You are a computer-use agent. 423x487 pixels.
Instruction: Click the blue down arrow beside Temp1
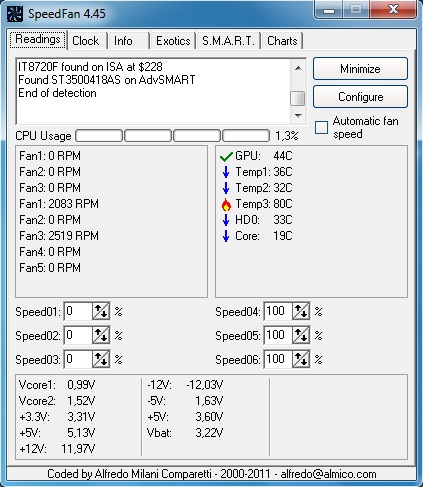pos(226,172)
